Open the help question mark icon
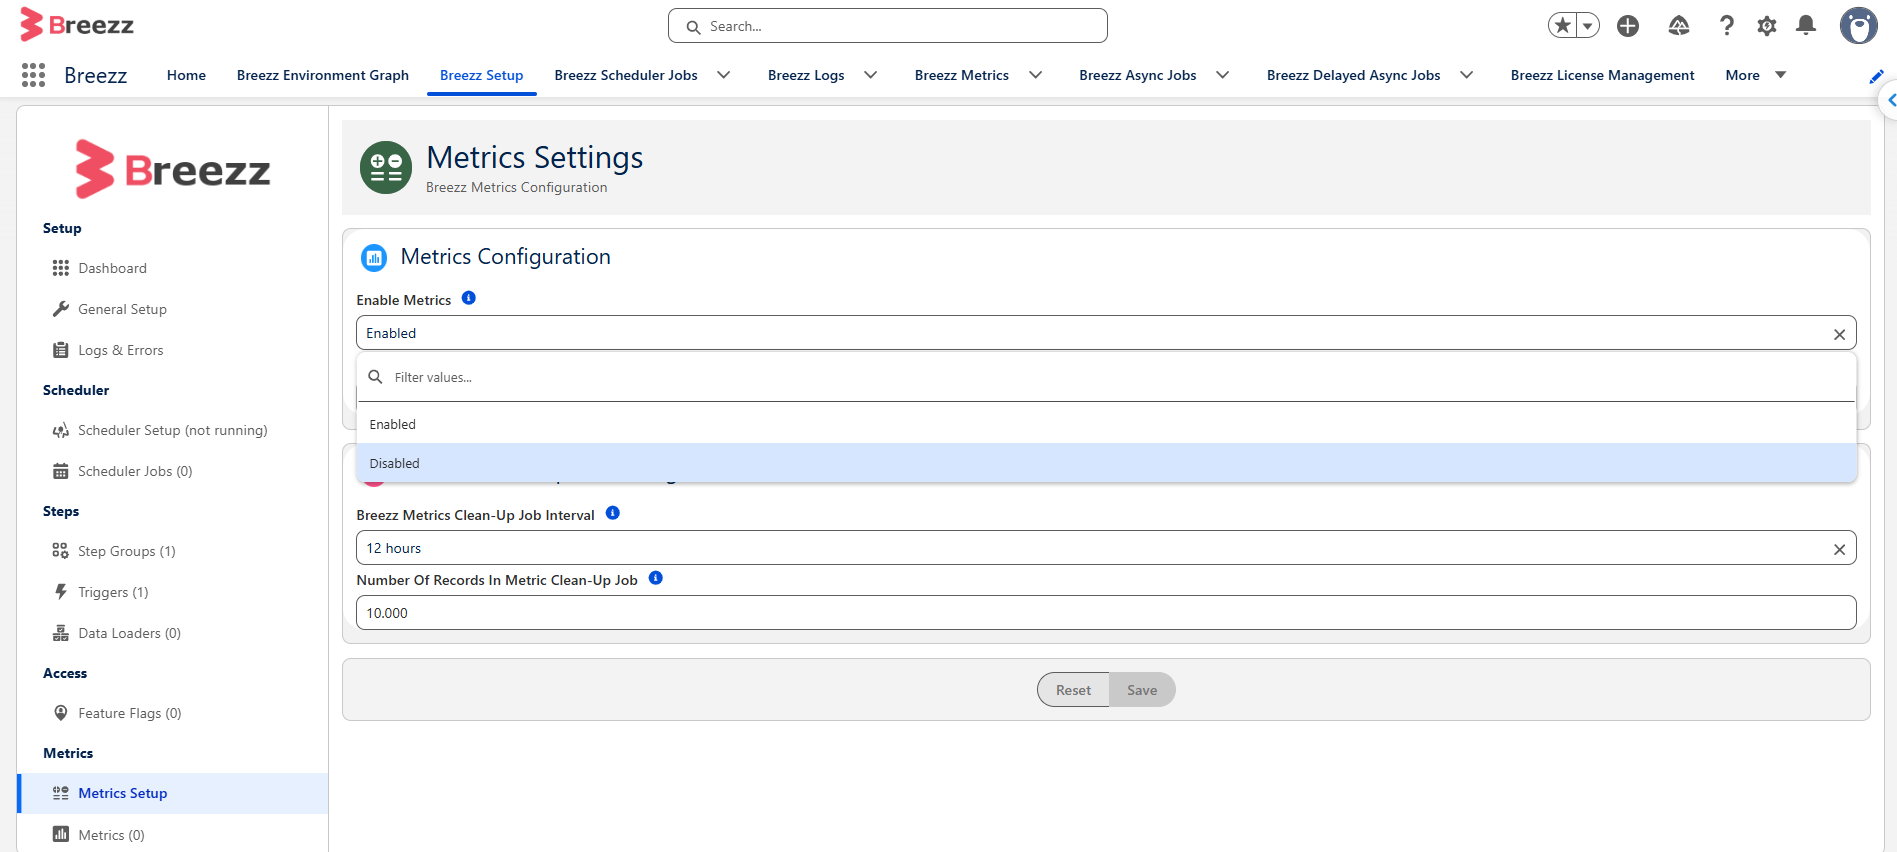 click(1726, 26)
